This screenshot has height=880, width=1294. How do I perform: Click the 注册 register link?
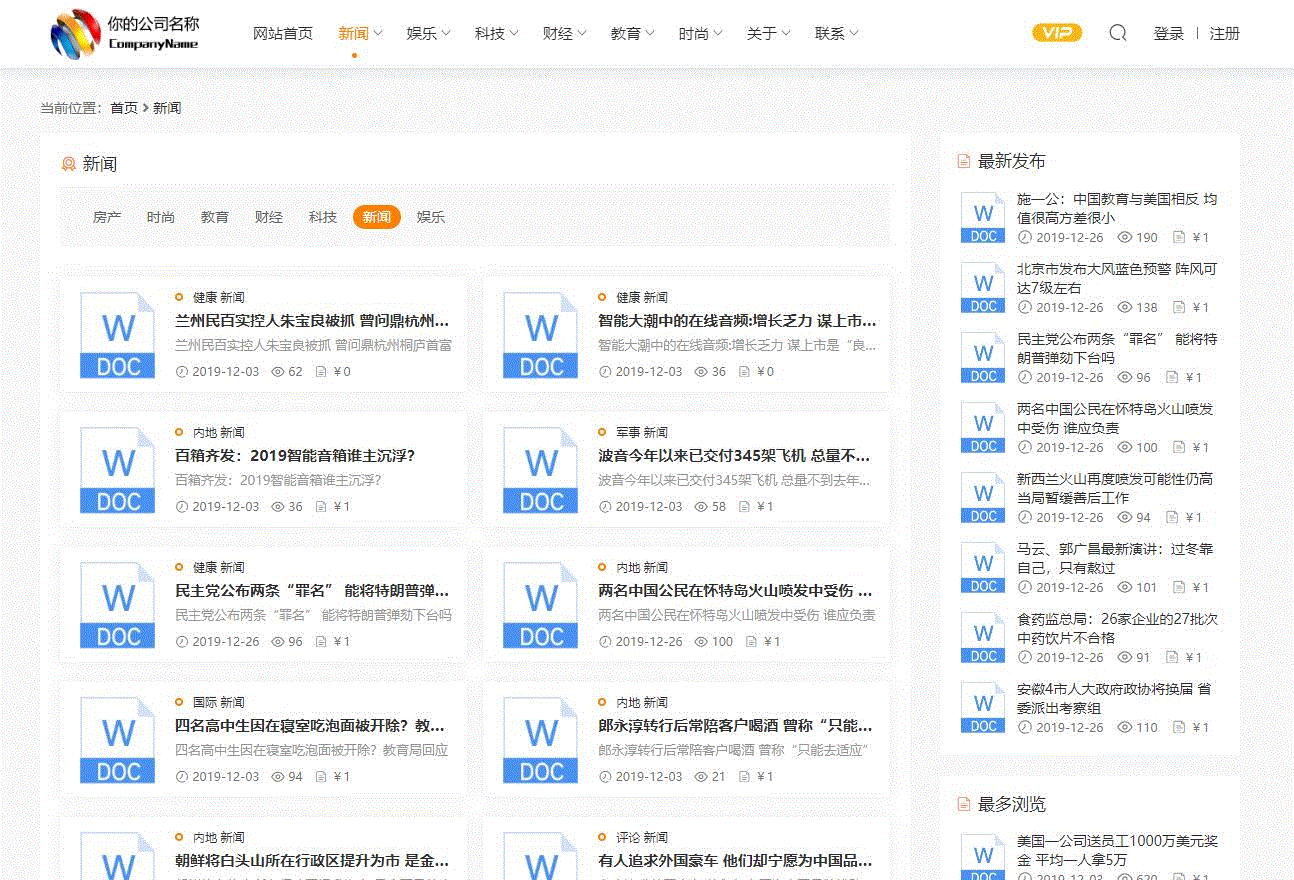point(1224,33)
